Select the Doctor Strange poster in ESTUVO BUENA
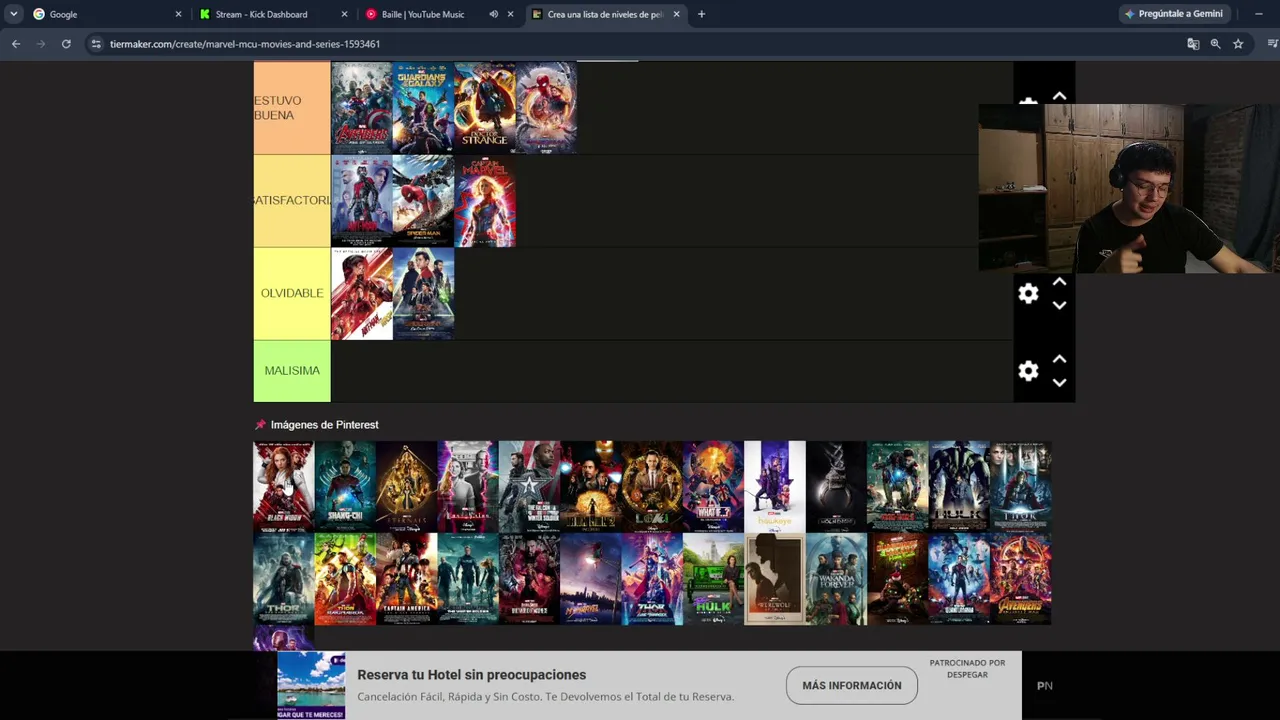1280x720 pixels. click(485, 108)
